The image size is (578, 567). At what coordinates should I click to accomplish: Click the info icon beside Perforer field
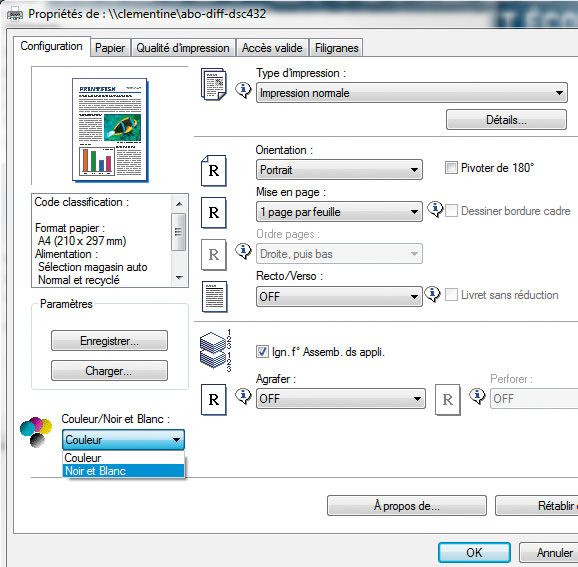pos(477,396)
